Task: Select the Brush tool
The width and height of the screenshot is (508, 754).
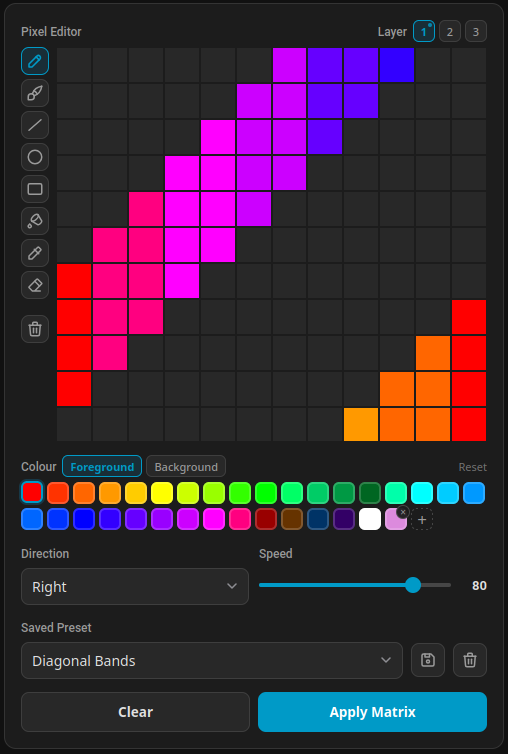Action: point(35,93)
